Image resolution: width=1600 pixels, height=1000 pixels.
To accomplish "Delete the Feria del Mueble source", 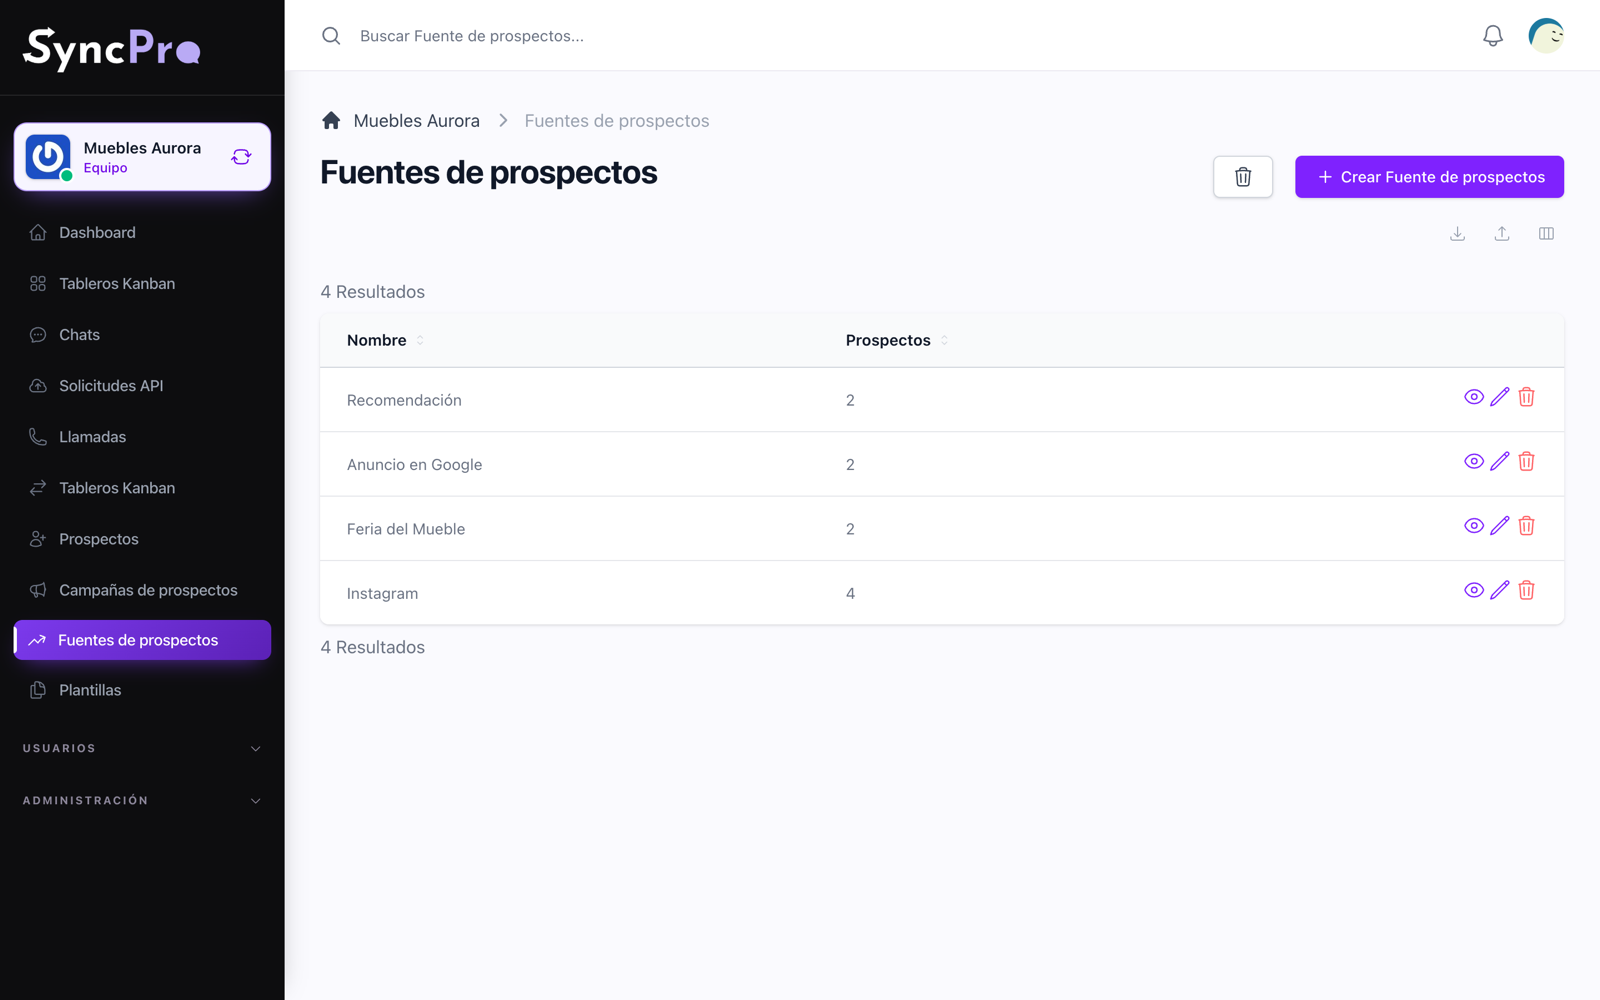I will point(1526,525).
